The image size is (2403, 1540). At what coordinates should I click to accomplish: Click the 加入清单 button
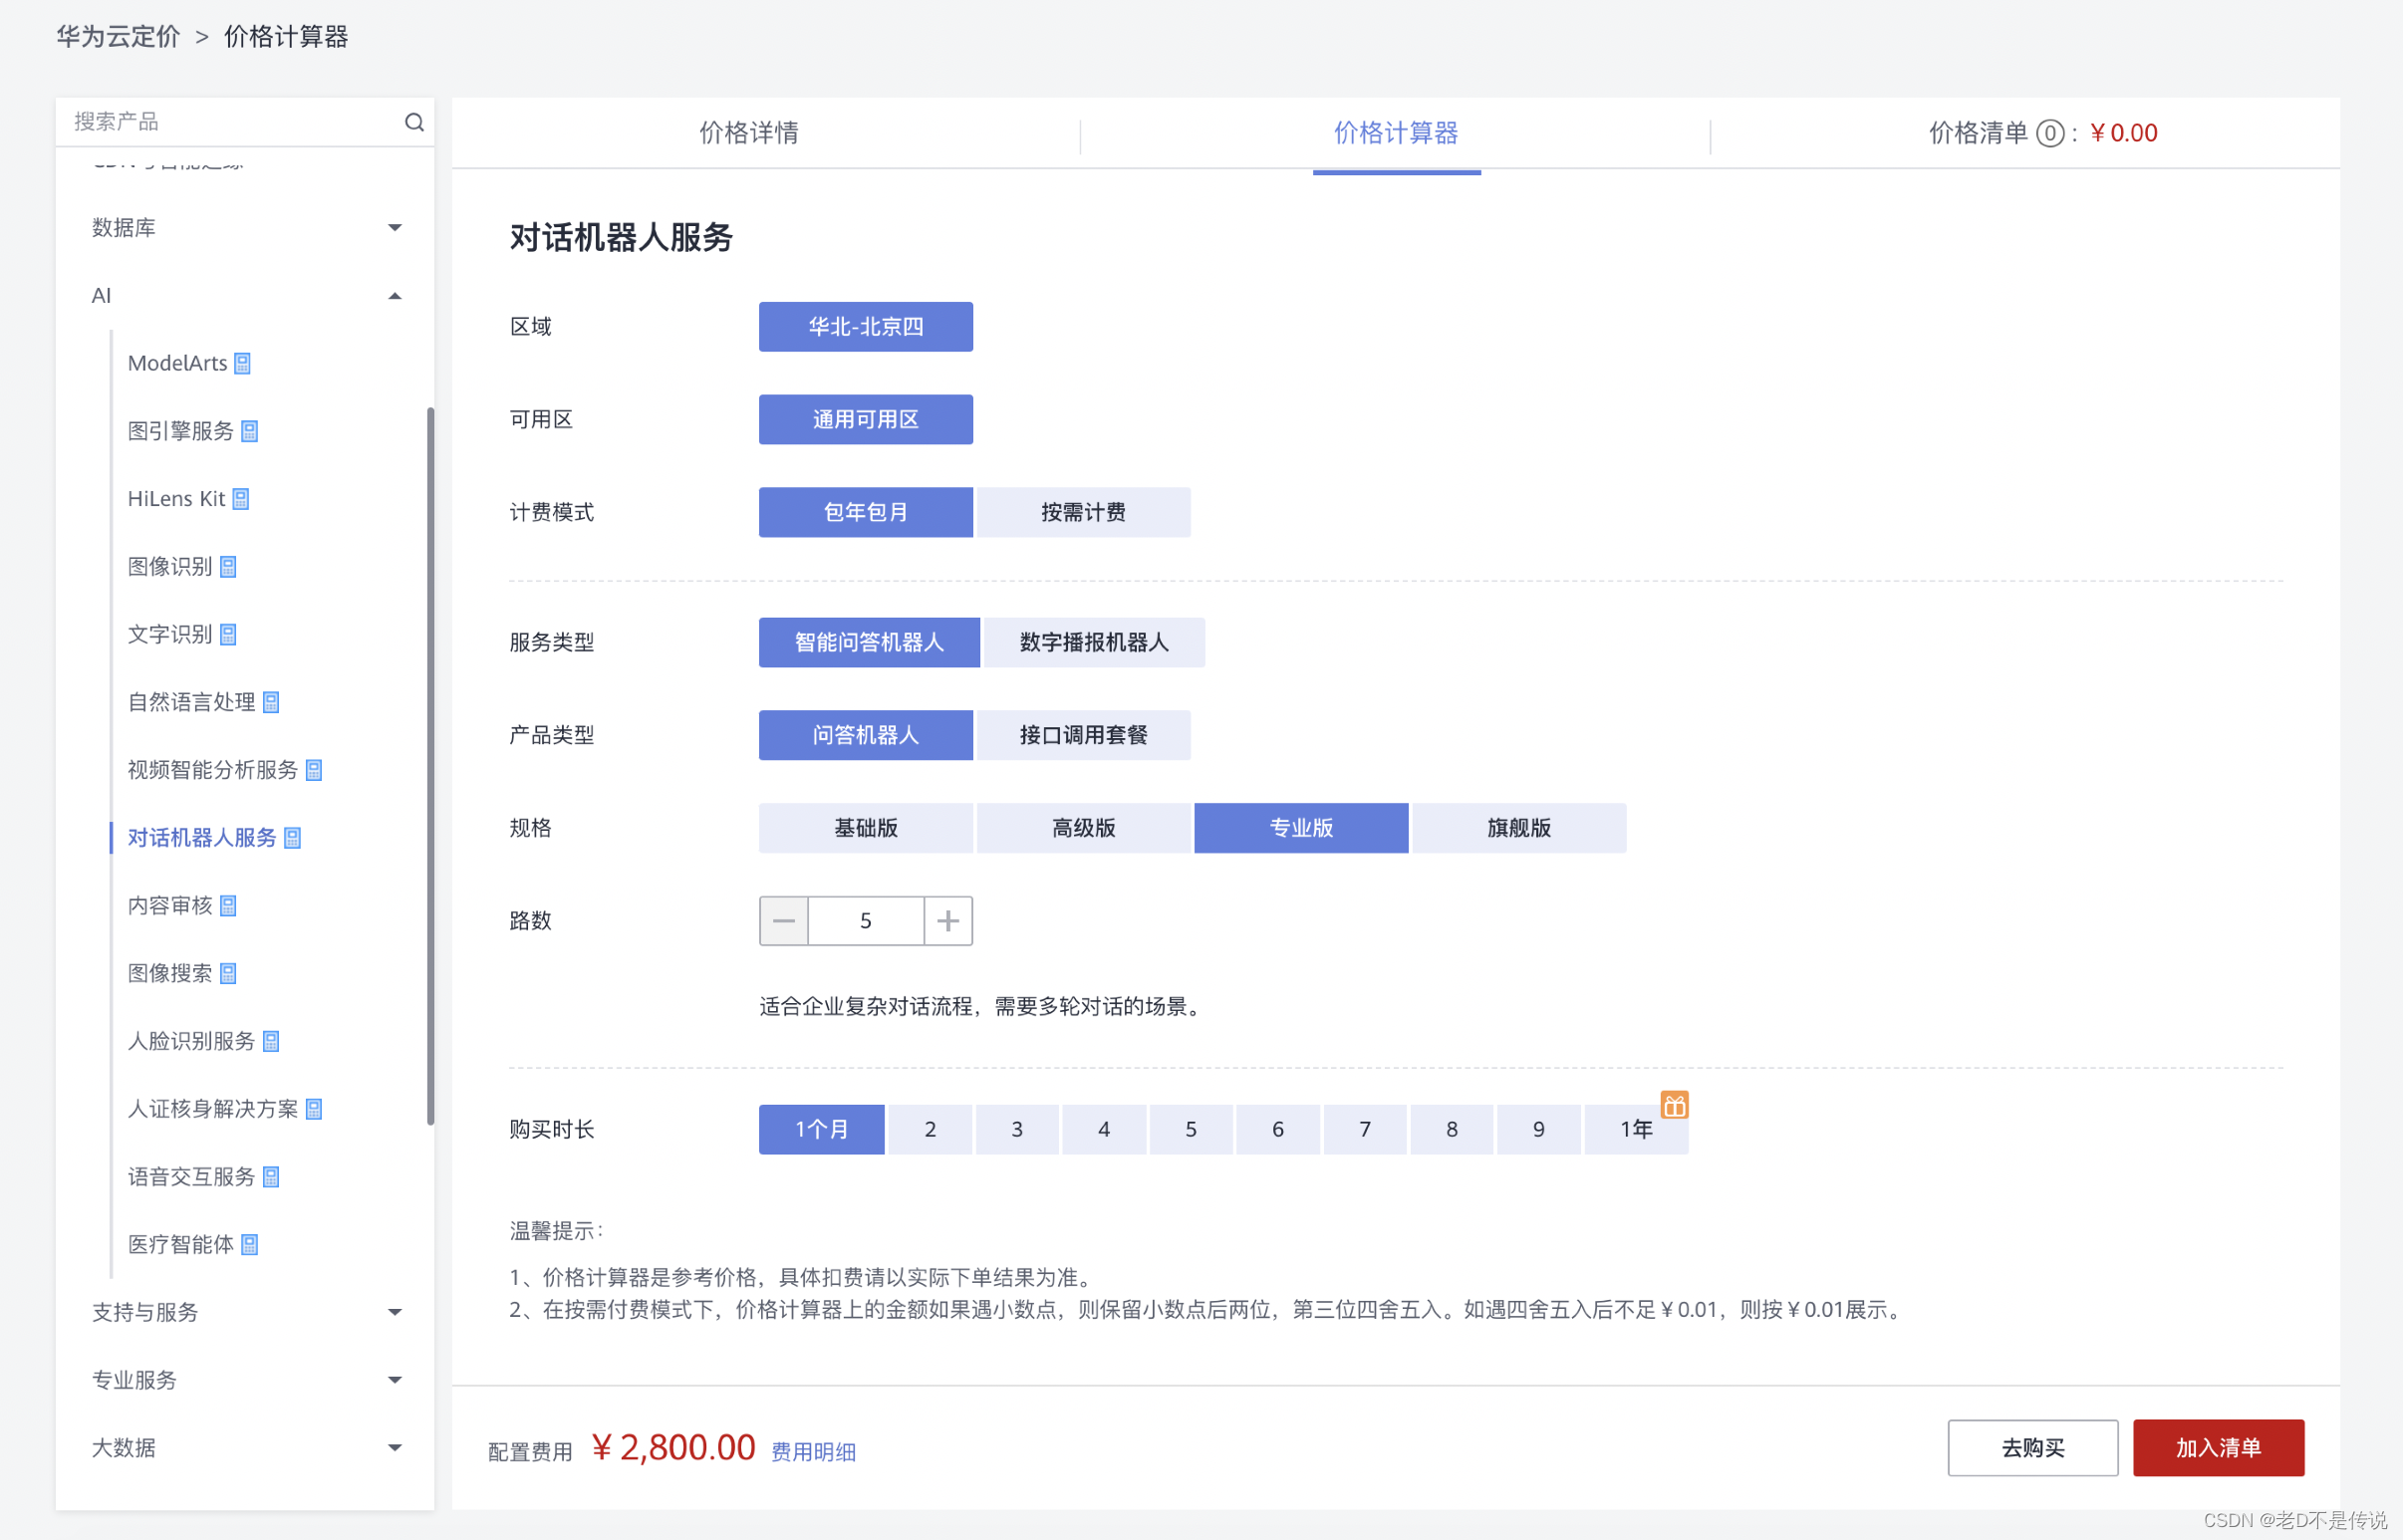[x=2219, y=1449]
